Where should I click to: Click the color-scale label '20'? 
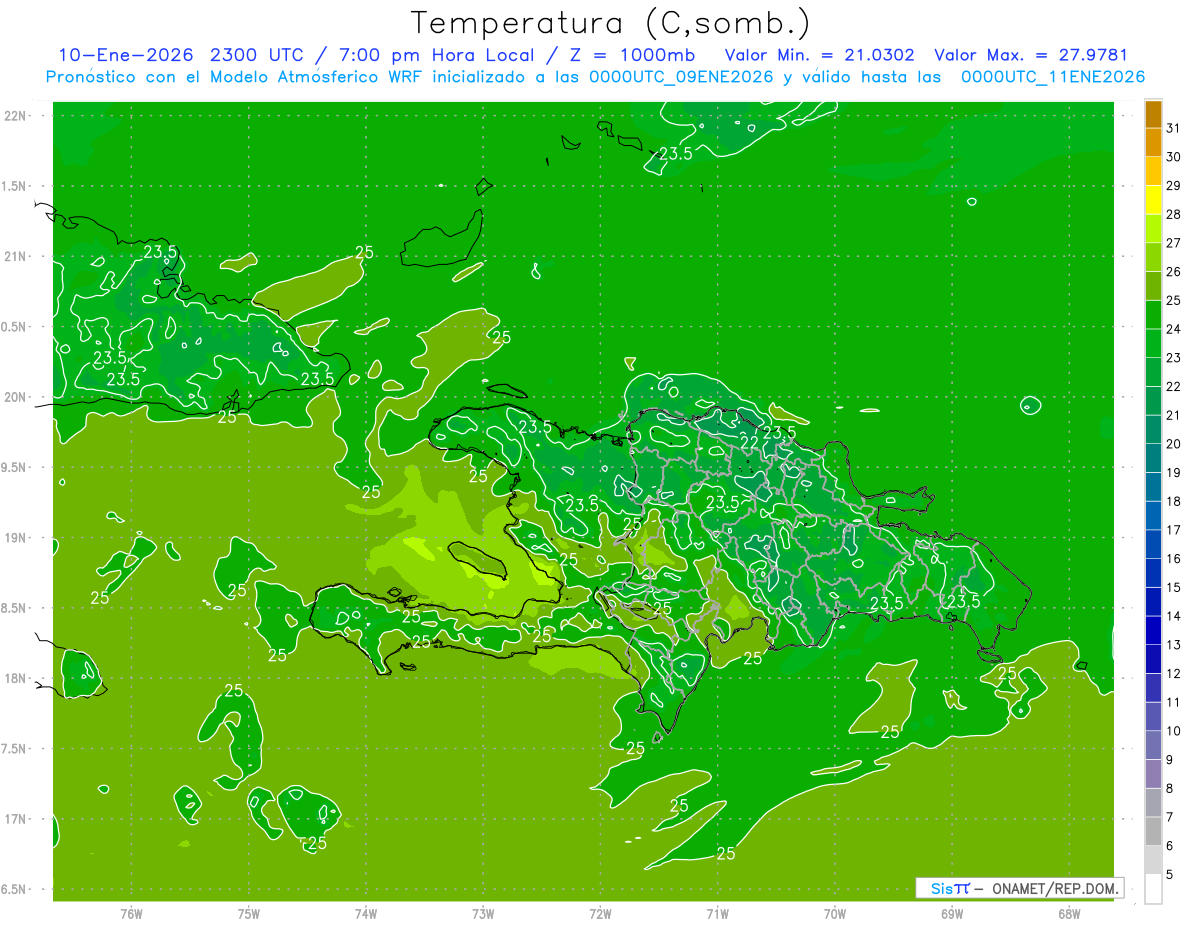click(1173, 444)
